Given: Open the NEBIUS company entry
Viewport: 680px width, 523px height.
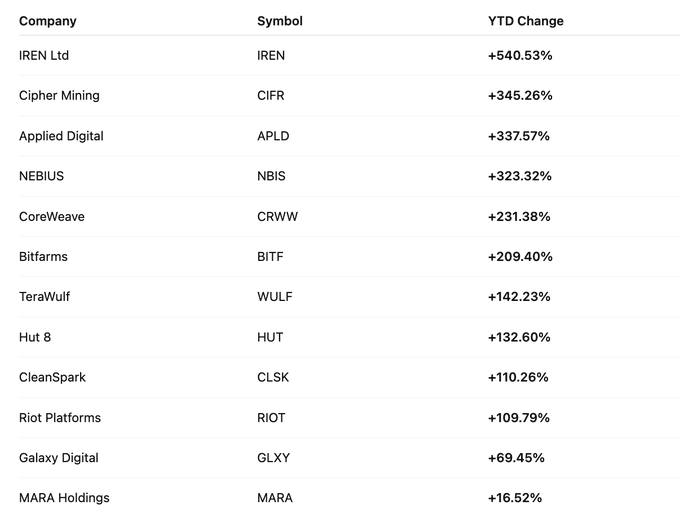Looking at the screenshot, I should (x=41, y=176).
